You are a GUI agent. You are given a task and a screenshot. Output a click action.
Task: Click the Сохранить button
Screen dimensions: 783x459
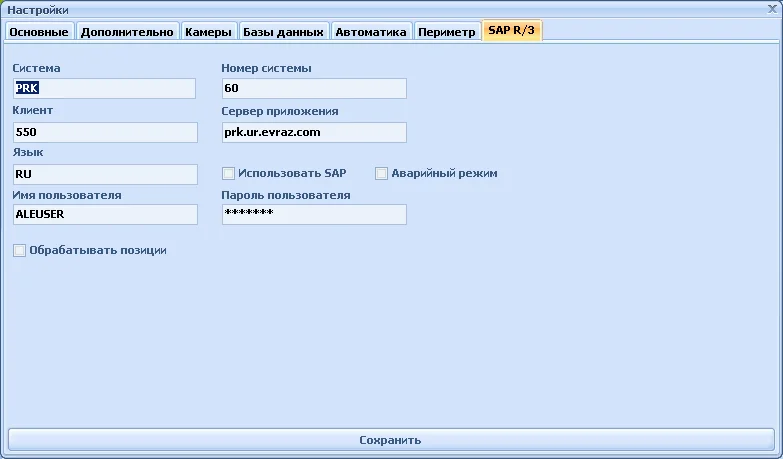[x=391, y=440]
